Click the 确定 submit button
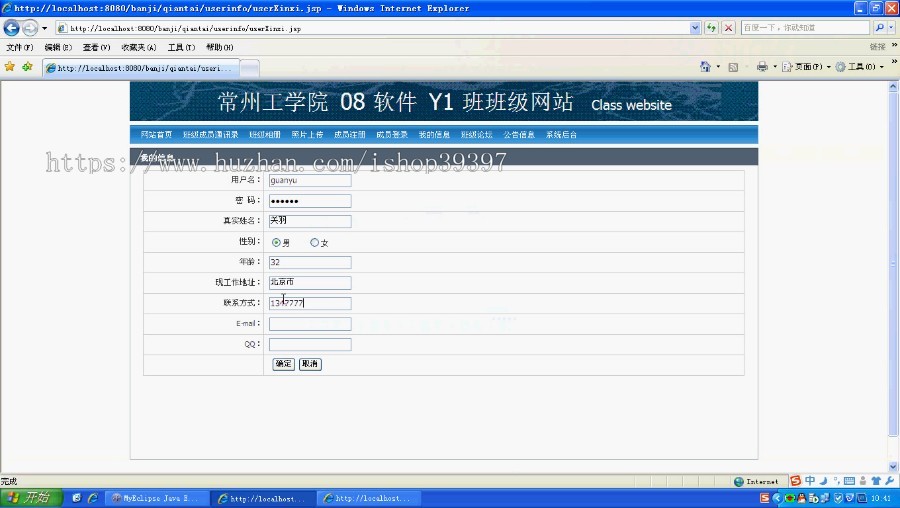 284,364
